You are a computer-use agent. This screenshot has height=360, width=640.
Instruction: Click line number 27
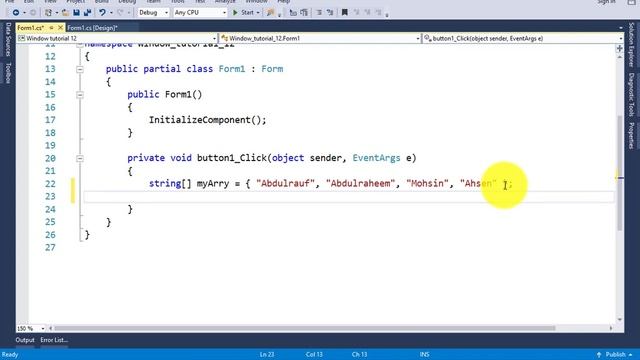50,248
